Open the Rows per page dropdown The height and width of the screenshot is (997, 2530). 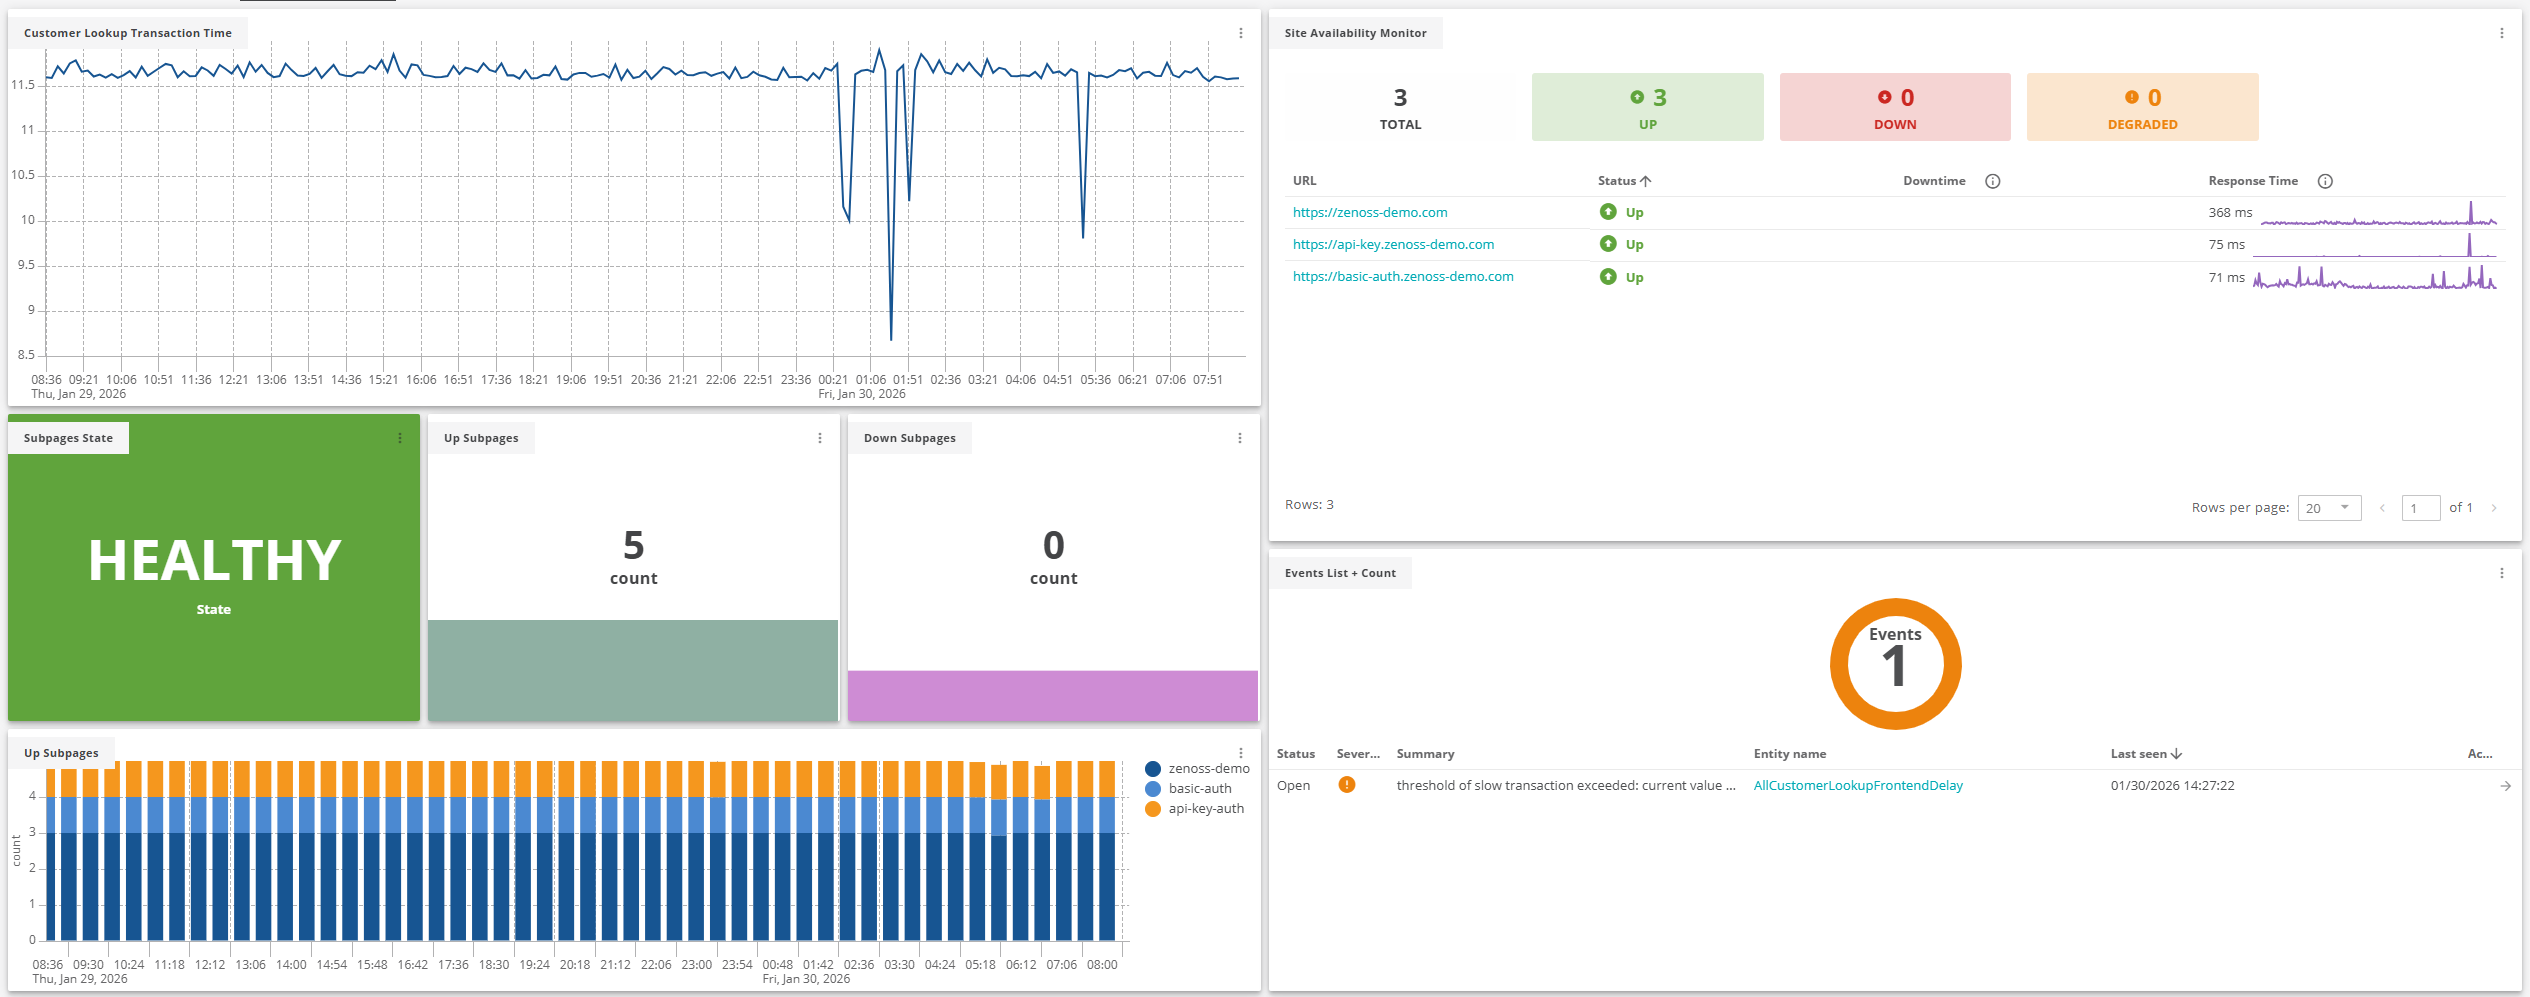pyautogui.click(x=2328, y=508)
